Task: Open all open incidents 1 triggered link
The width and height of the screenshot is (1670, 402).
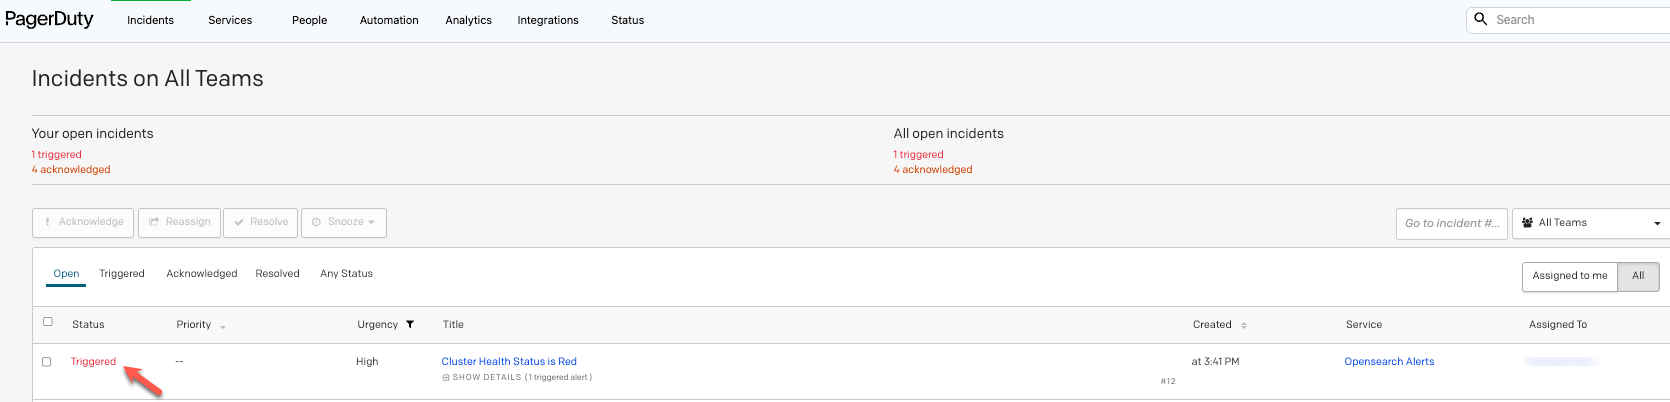Action: coord(919,155)
